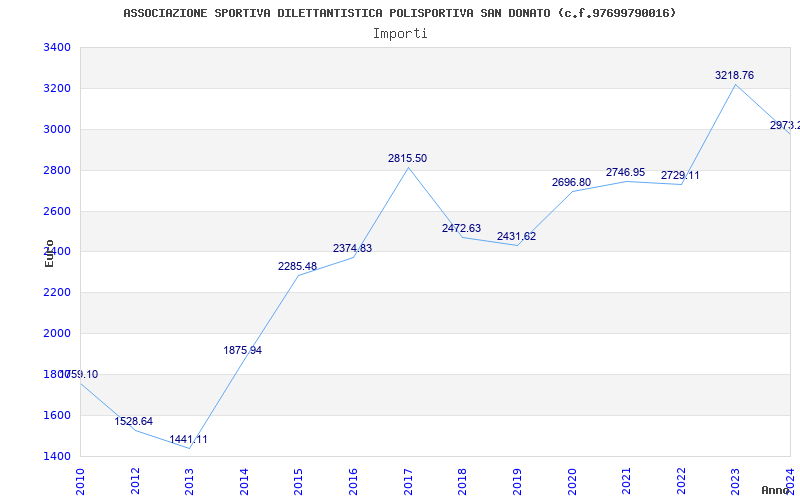Click the 3218.76 data label

click(734, 76)
